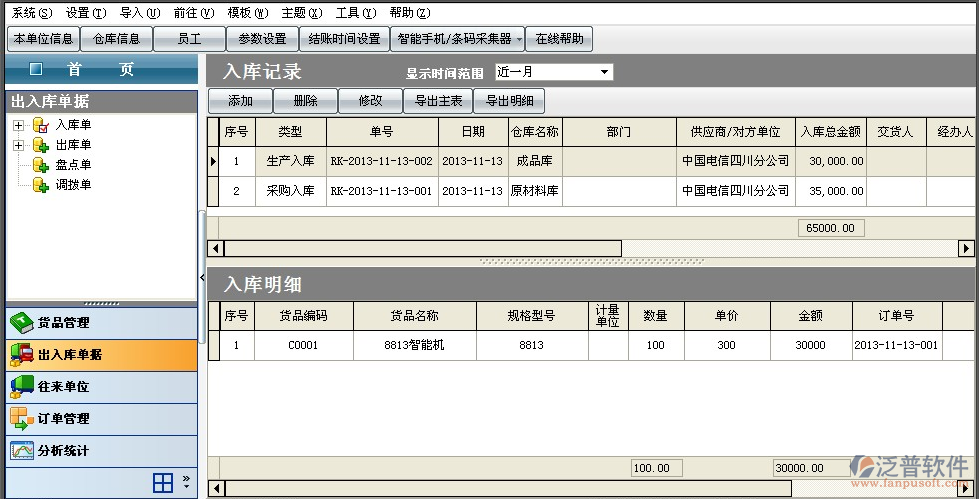The width and height of the screenshot is (979, 499).
Task: Click the 货品管理 green book icon
Action: tap(21, 323)
